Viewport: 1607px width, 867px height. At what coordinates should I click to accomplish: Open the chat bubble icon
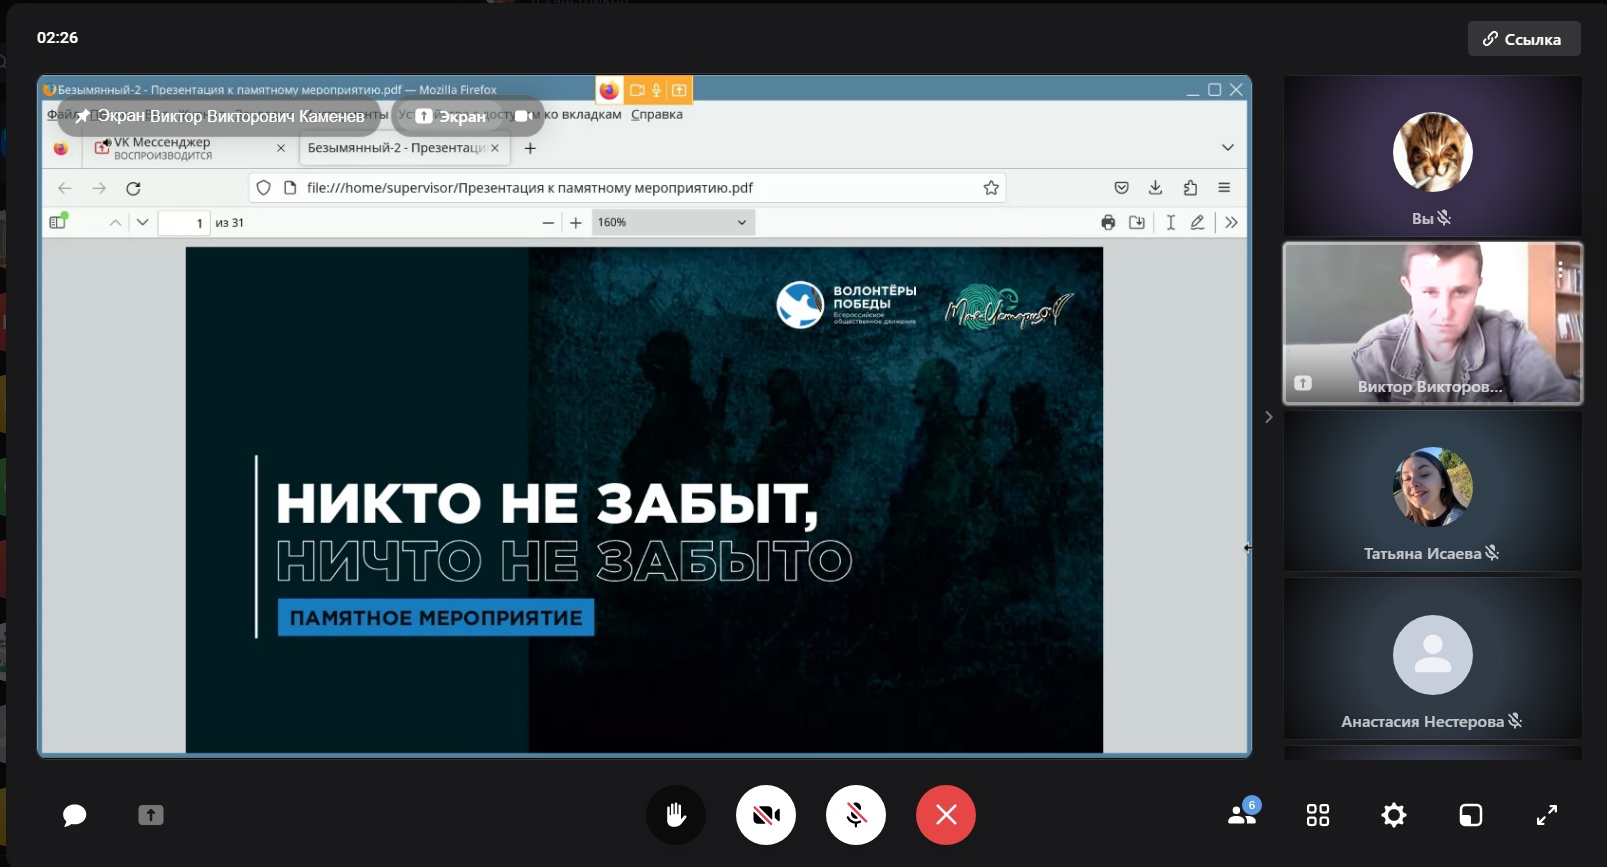point(74,815)
